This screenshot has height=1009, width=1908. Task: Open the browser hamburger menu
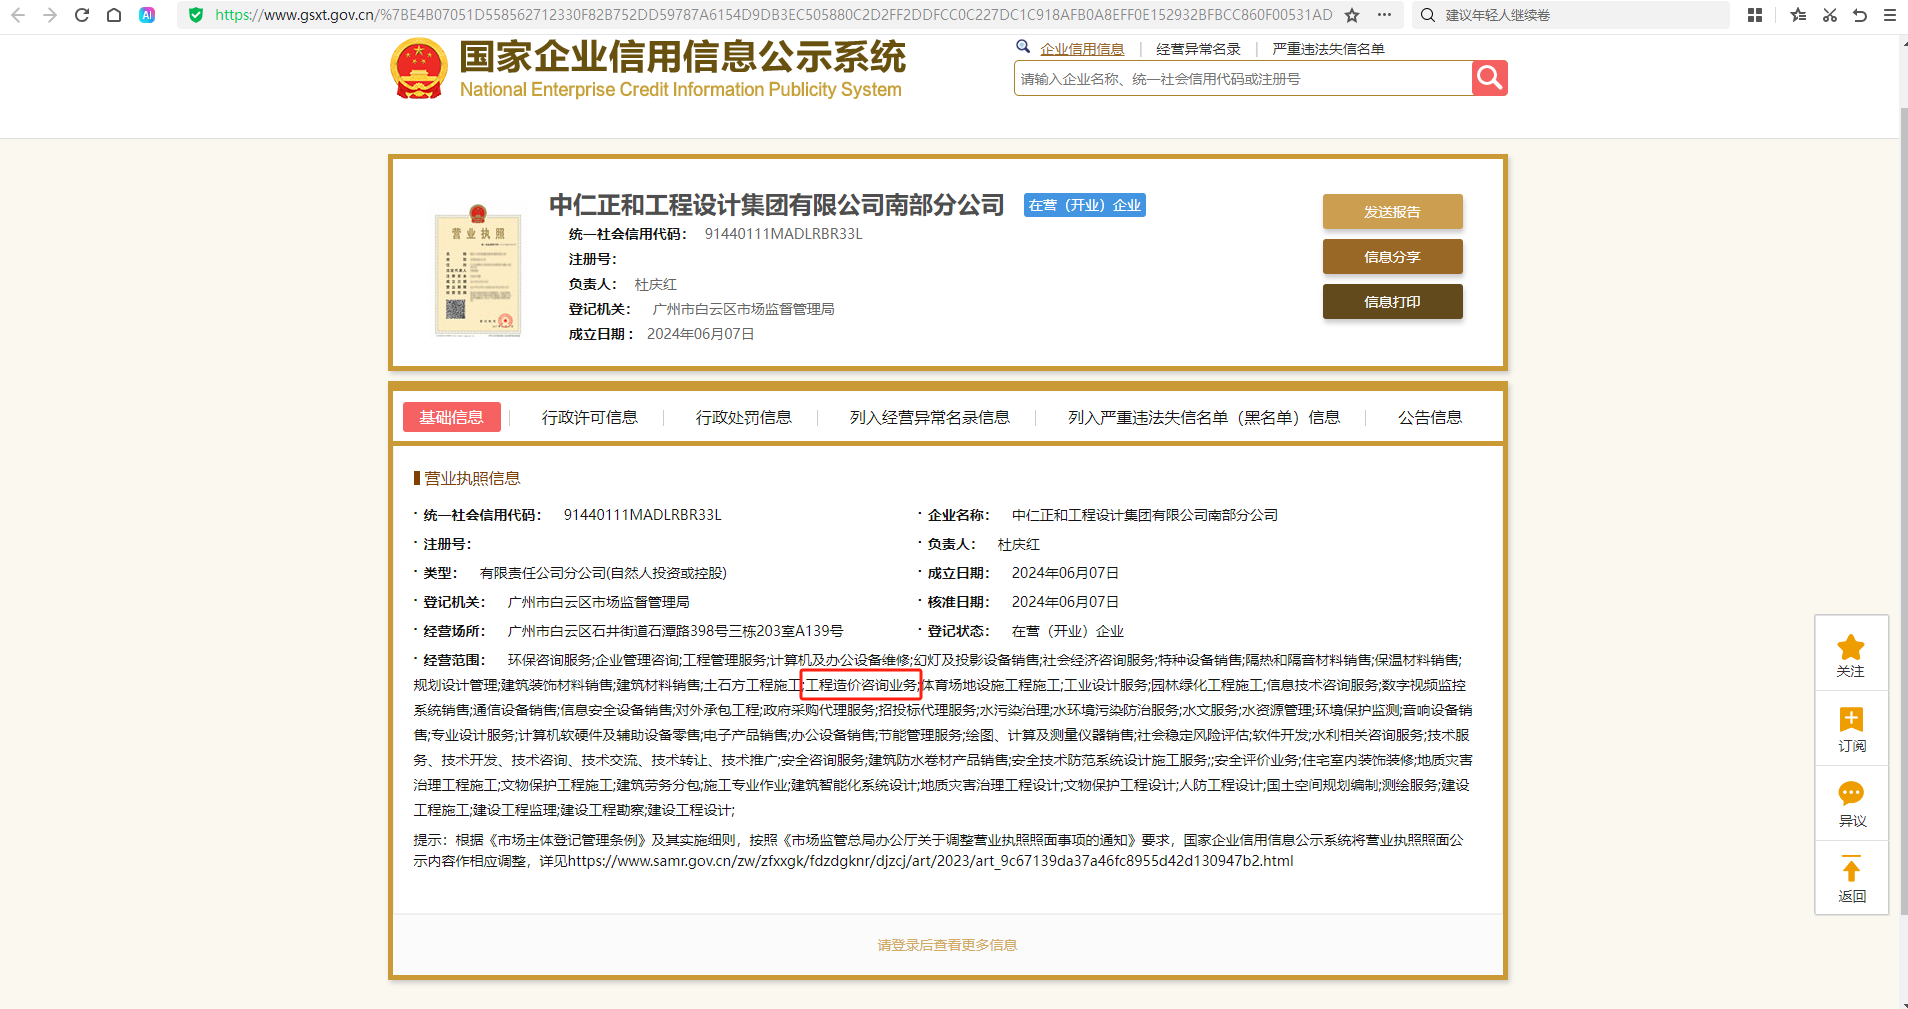(1889, 15)
